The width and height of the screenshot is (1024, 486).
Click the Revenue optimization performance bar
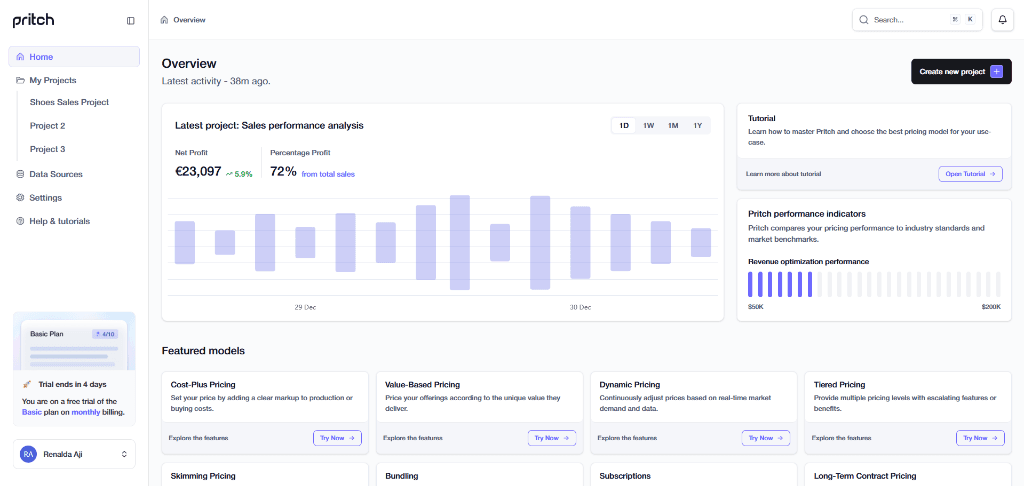click(874, 285)
